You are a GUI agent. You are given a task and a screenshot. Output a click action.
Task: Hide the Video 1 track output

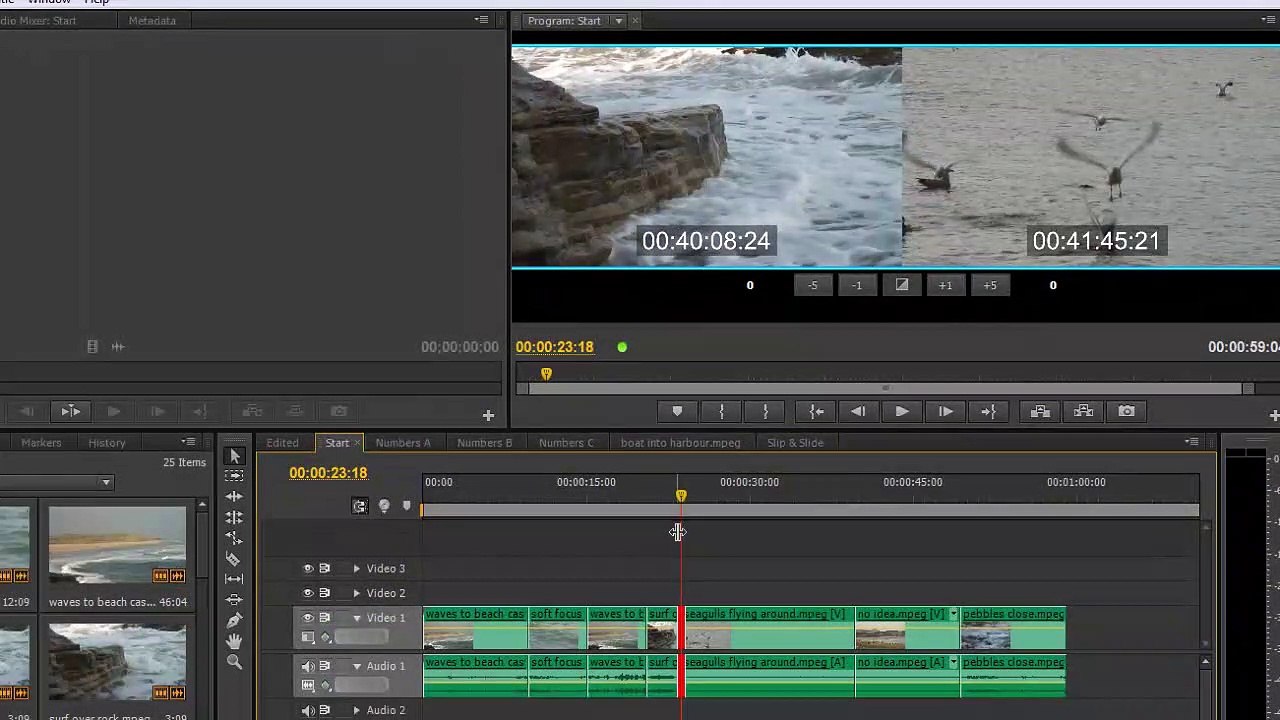click(308, 618)
